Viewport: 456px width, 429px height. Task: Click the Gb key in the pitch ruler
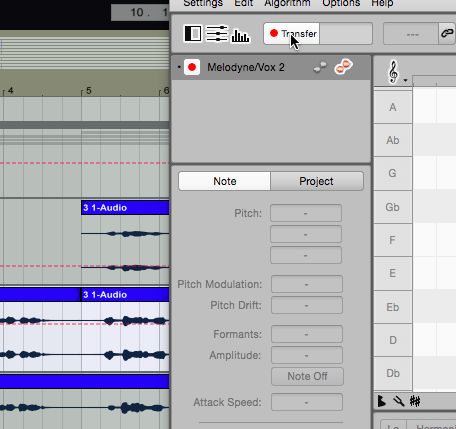[x=393, y=207]
